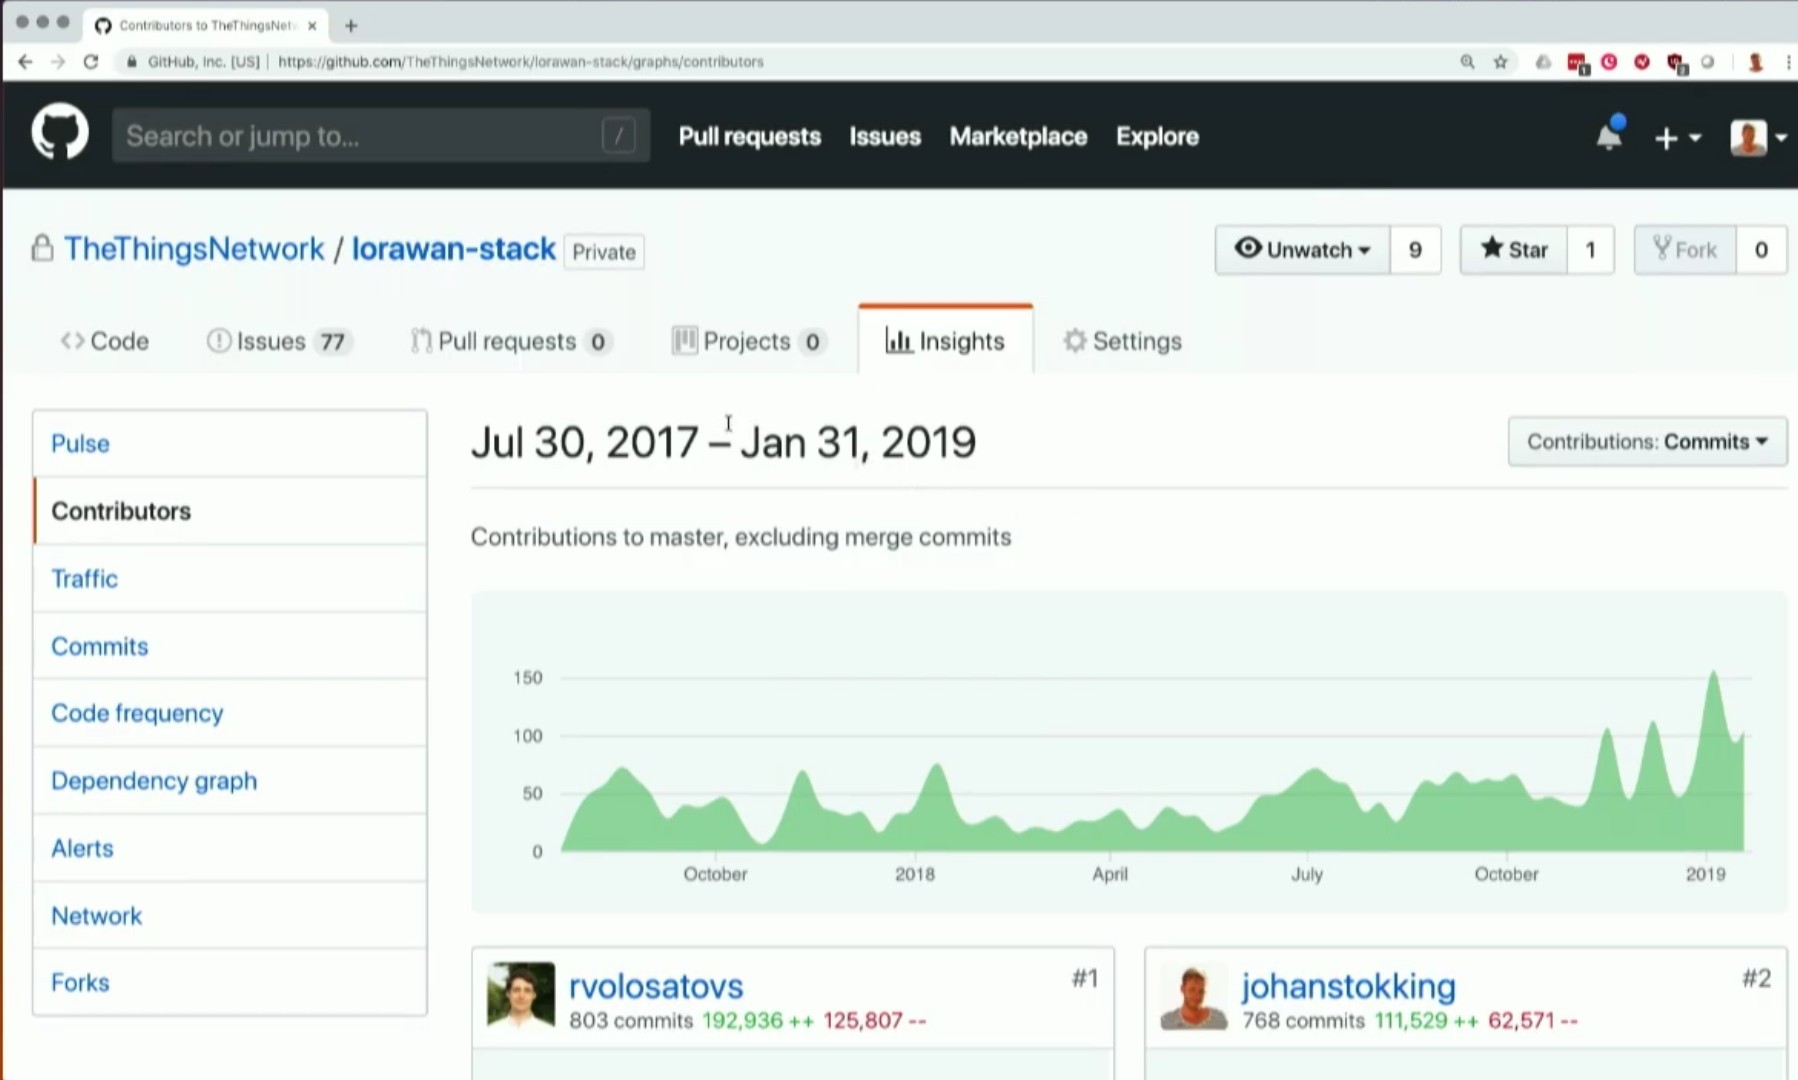Open Commits in sidebar
This screenshot has height=1080, width=1798.
click(x=230, y=646)
